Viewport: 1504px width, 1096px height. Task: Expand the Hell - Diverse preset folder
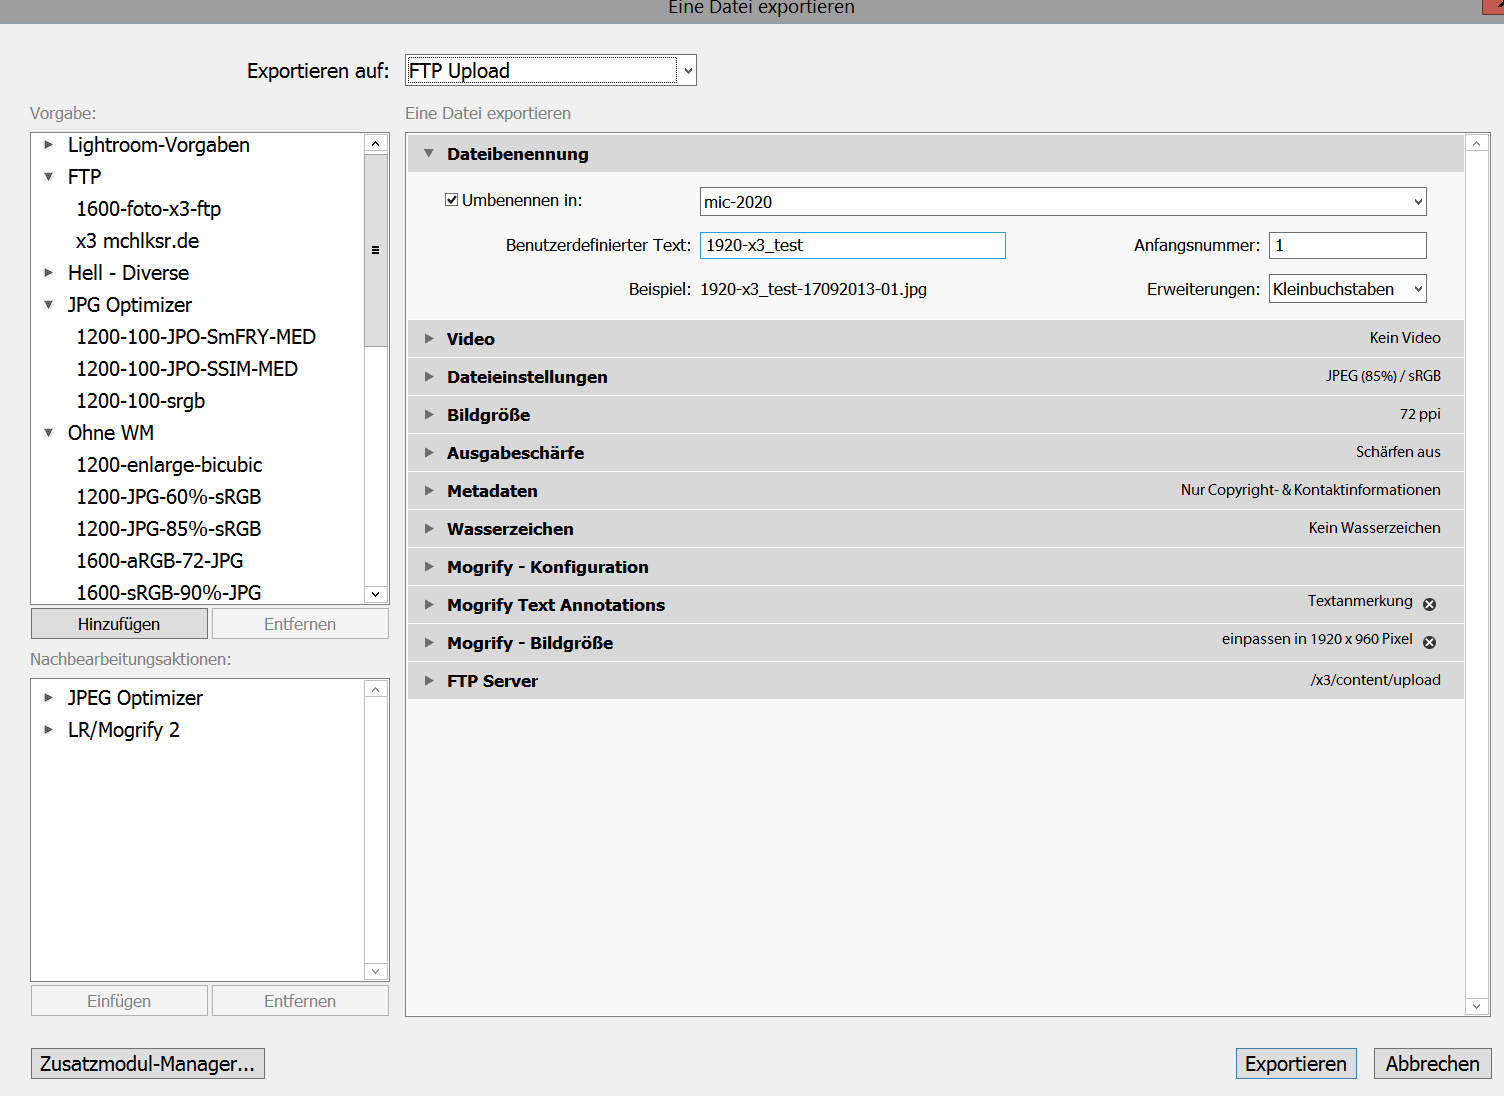click(48, 272)
